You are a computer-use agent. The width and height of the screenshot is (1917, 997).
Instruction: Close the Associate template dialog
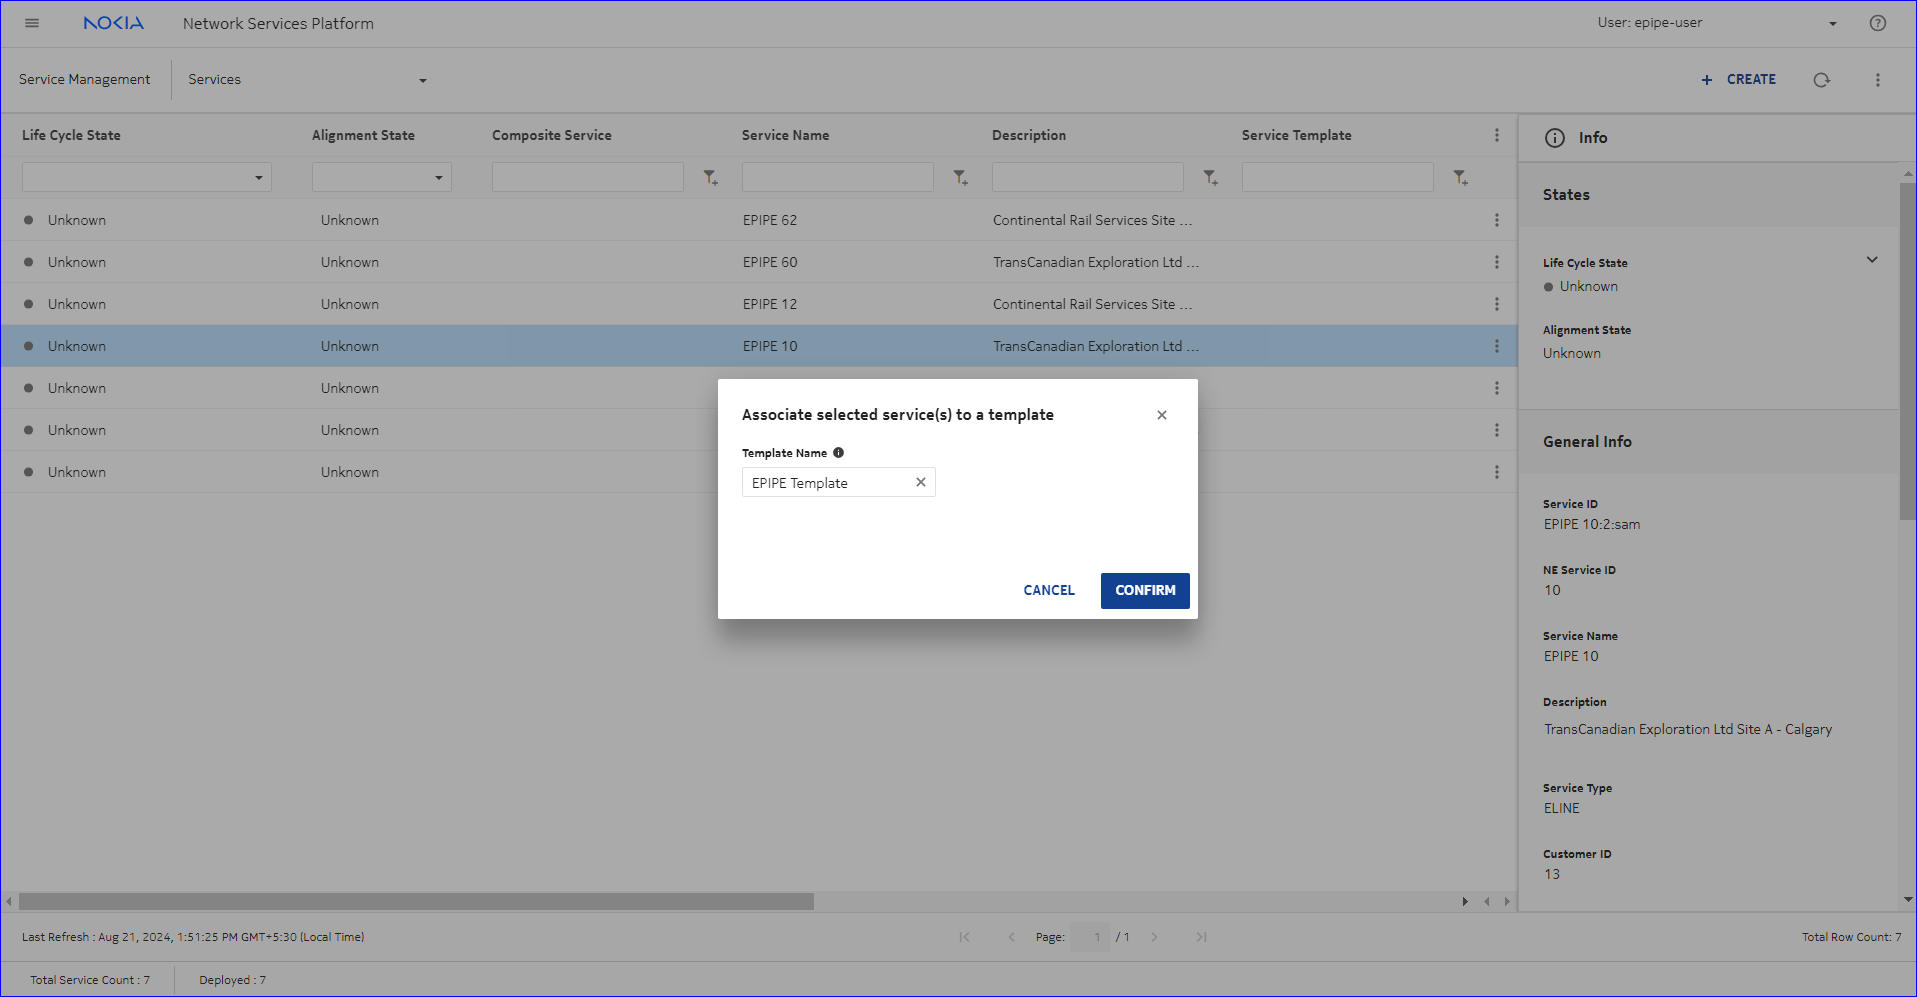click(1161, 415)
